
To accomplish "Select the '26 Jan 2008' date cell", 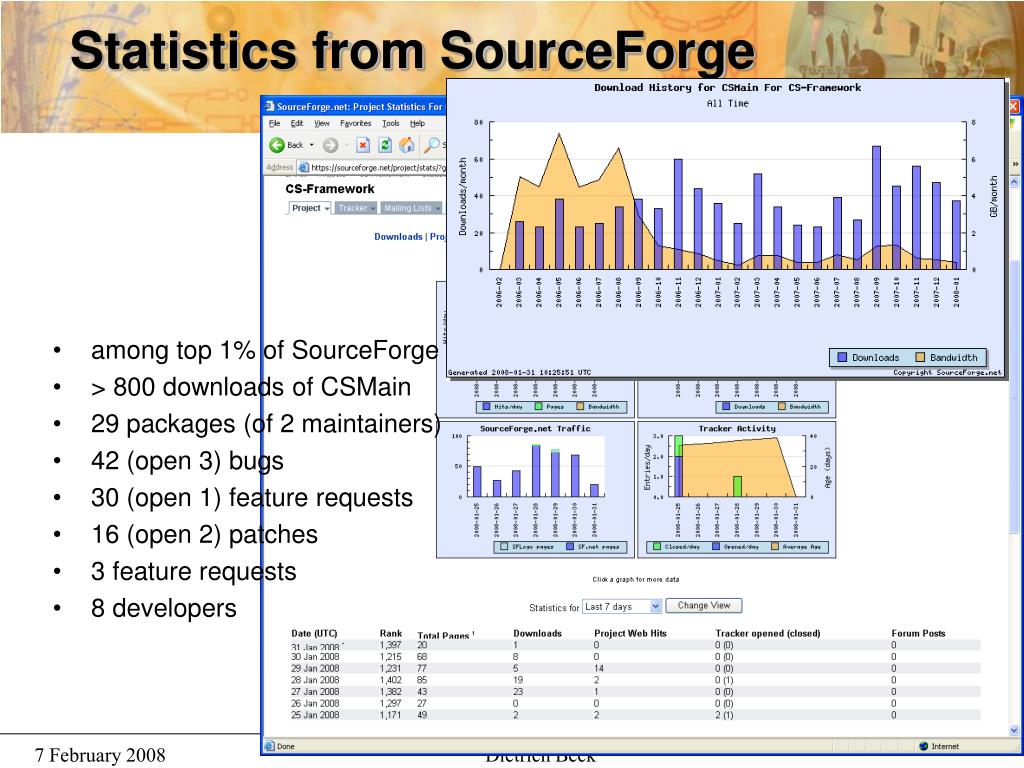I will 315,703.
